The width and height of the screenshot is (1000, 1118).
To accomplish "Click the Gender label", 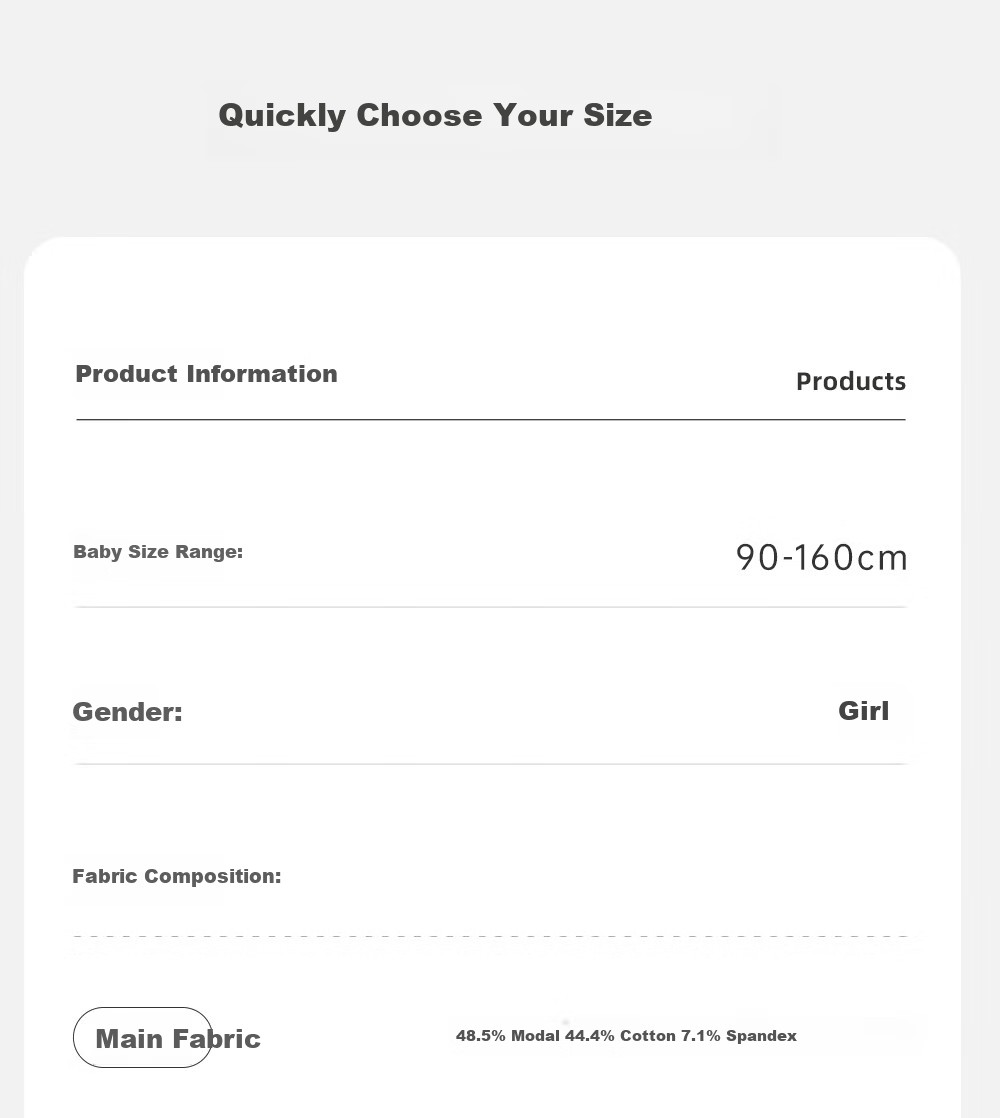I will tap(128, 712).
